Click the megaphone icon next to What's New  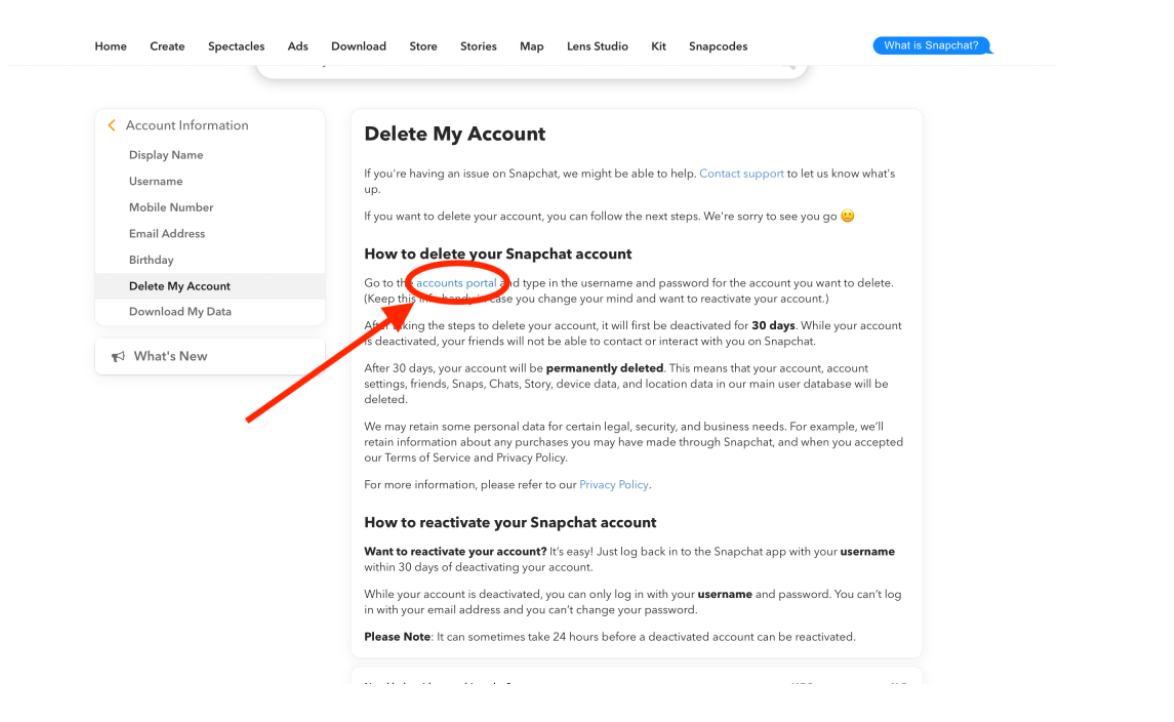point(118,357)
